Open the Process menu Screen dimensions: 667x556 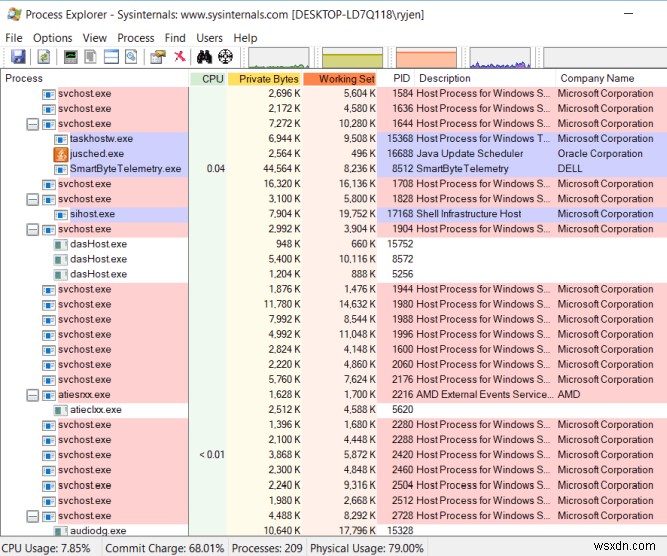pos(136,38)
